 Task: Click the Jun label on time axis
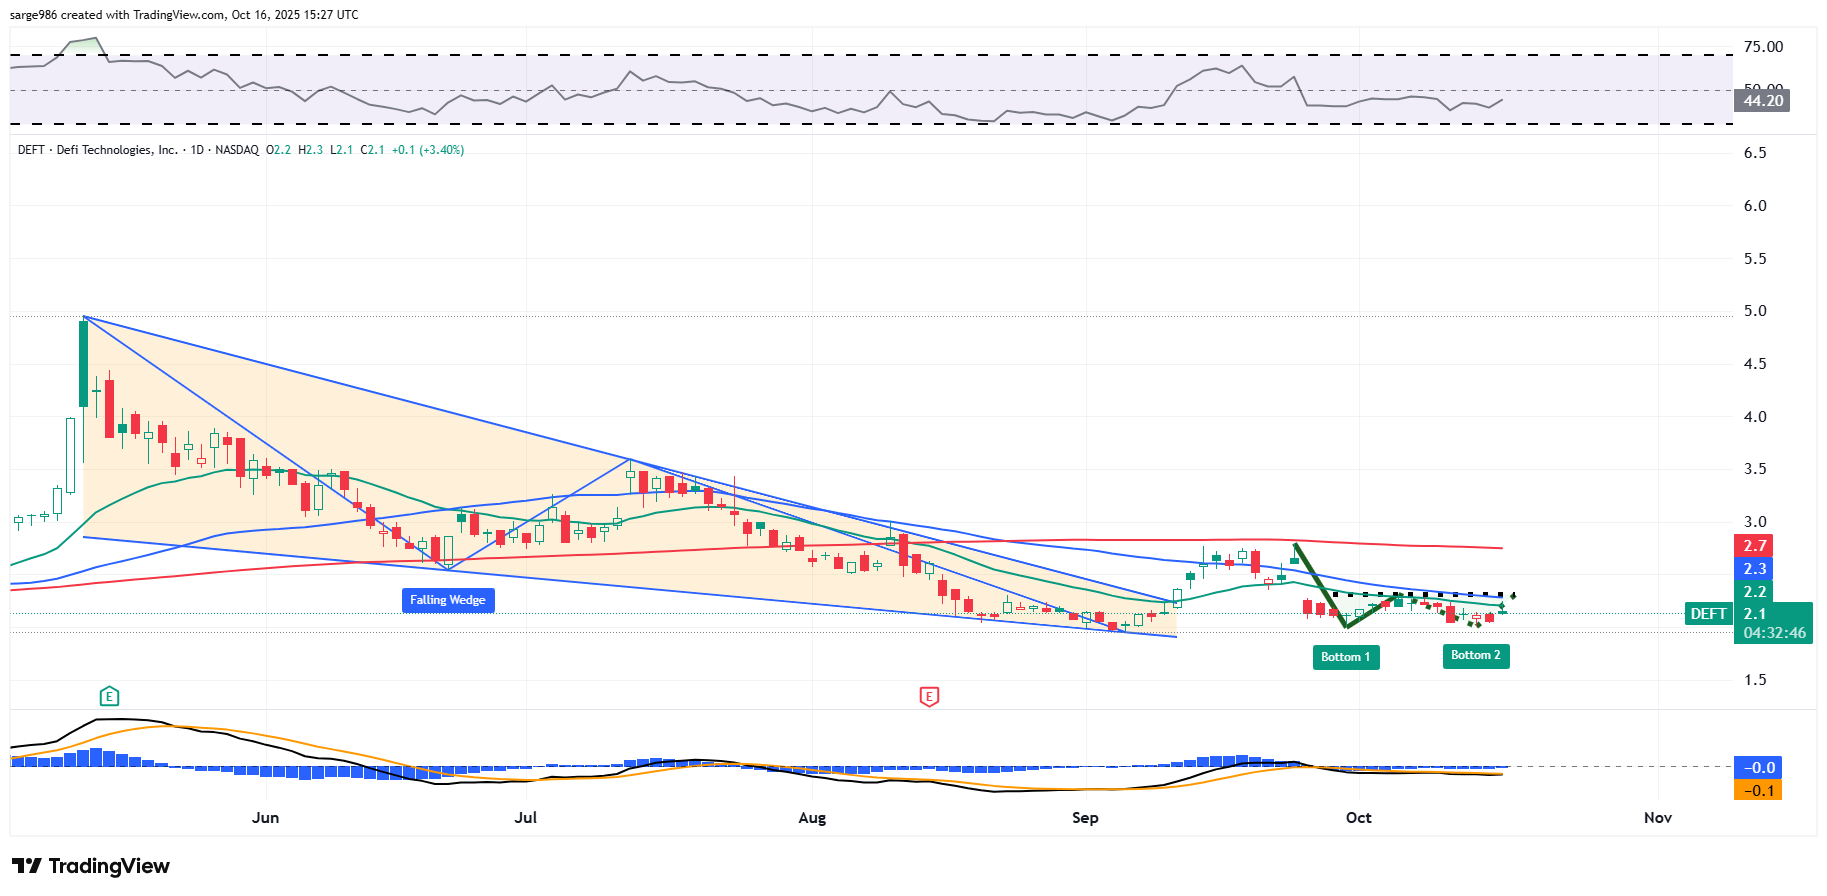coord(265,818)
